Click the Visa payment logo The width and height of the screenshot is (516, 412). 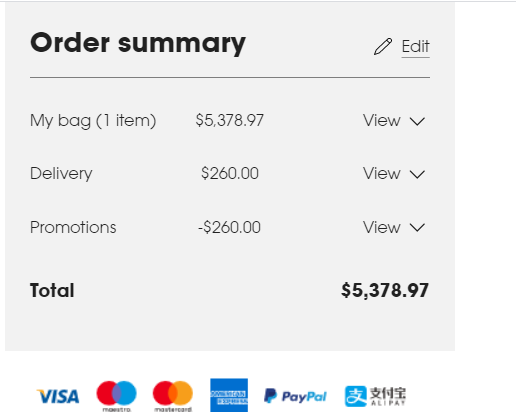(58, 396)
